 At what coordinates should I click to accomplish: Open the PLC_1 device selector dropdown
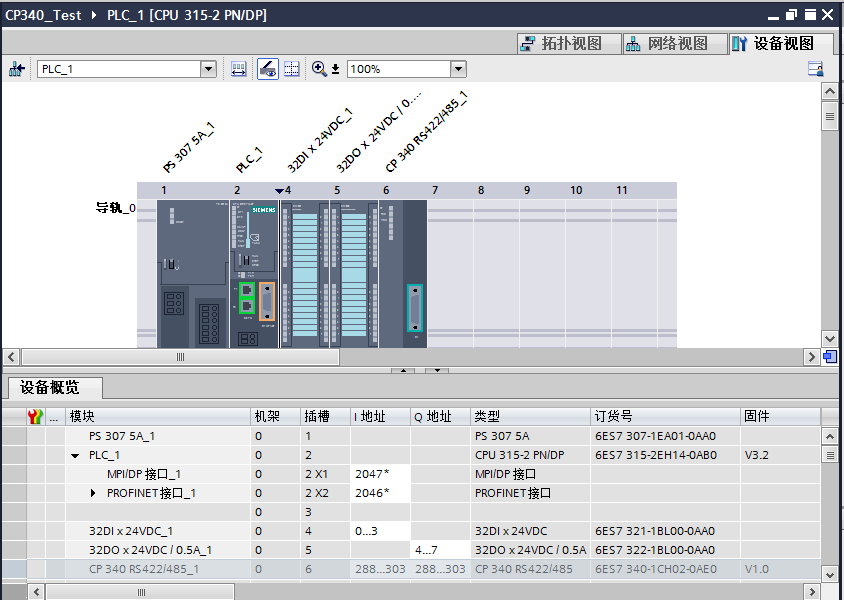click(x=208, y=69)
